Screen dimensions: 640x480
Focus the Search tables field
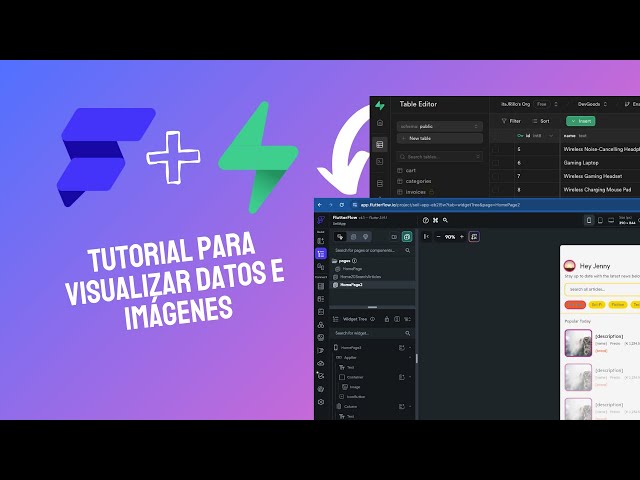[440, 157]
